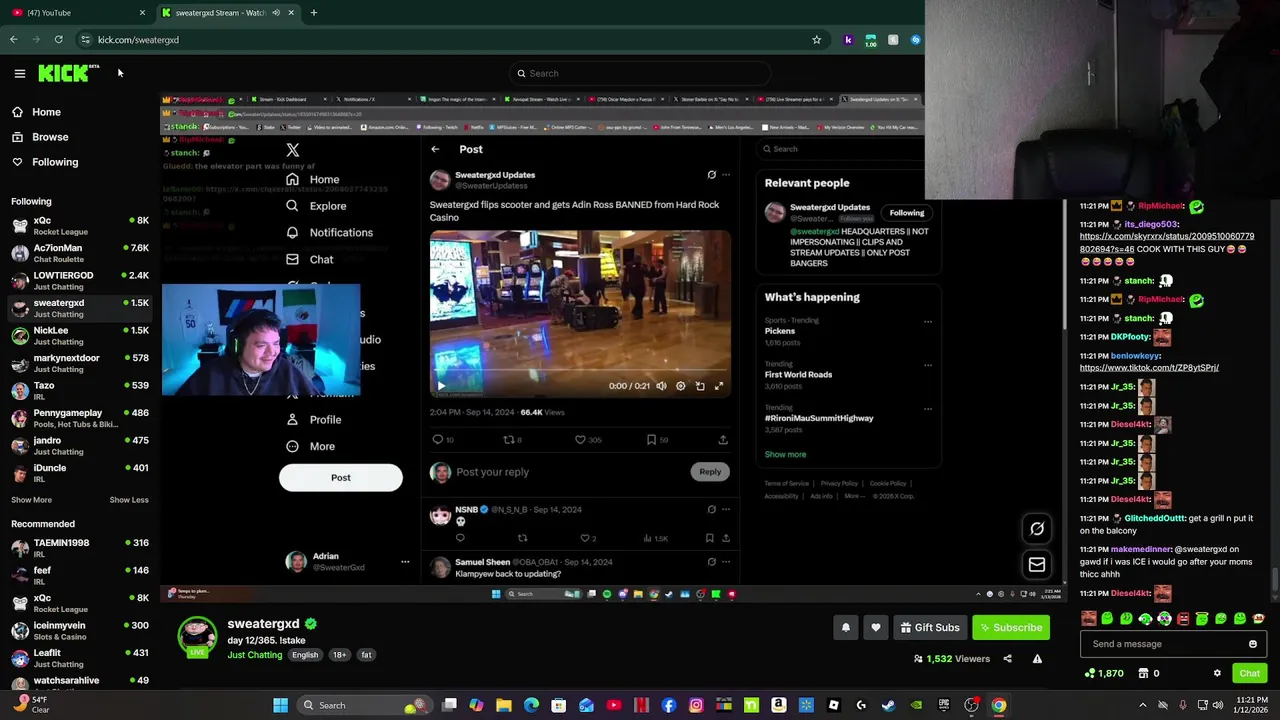The width and height of the screenshot is (1280, 720).
Task: Open the chat shop store icon
Action: click(x=1143, y=674)
